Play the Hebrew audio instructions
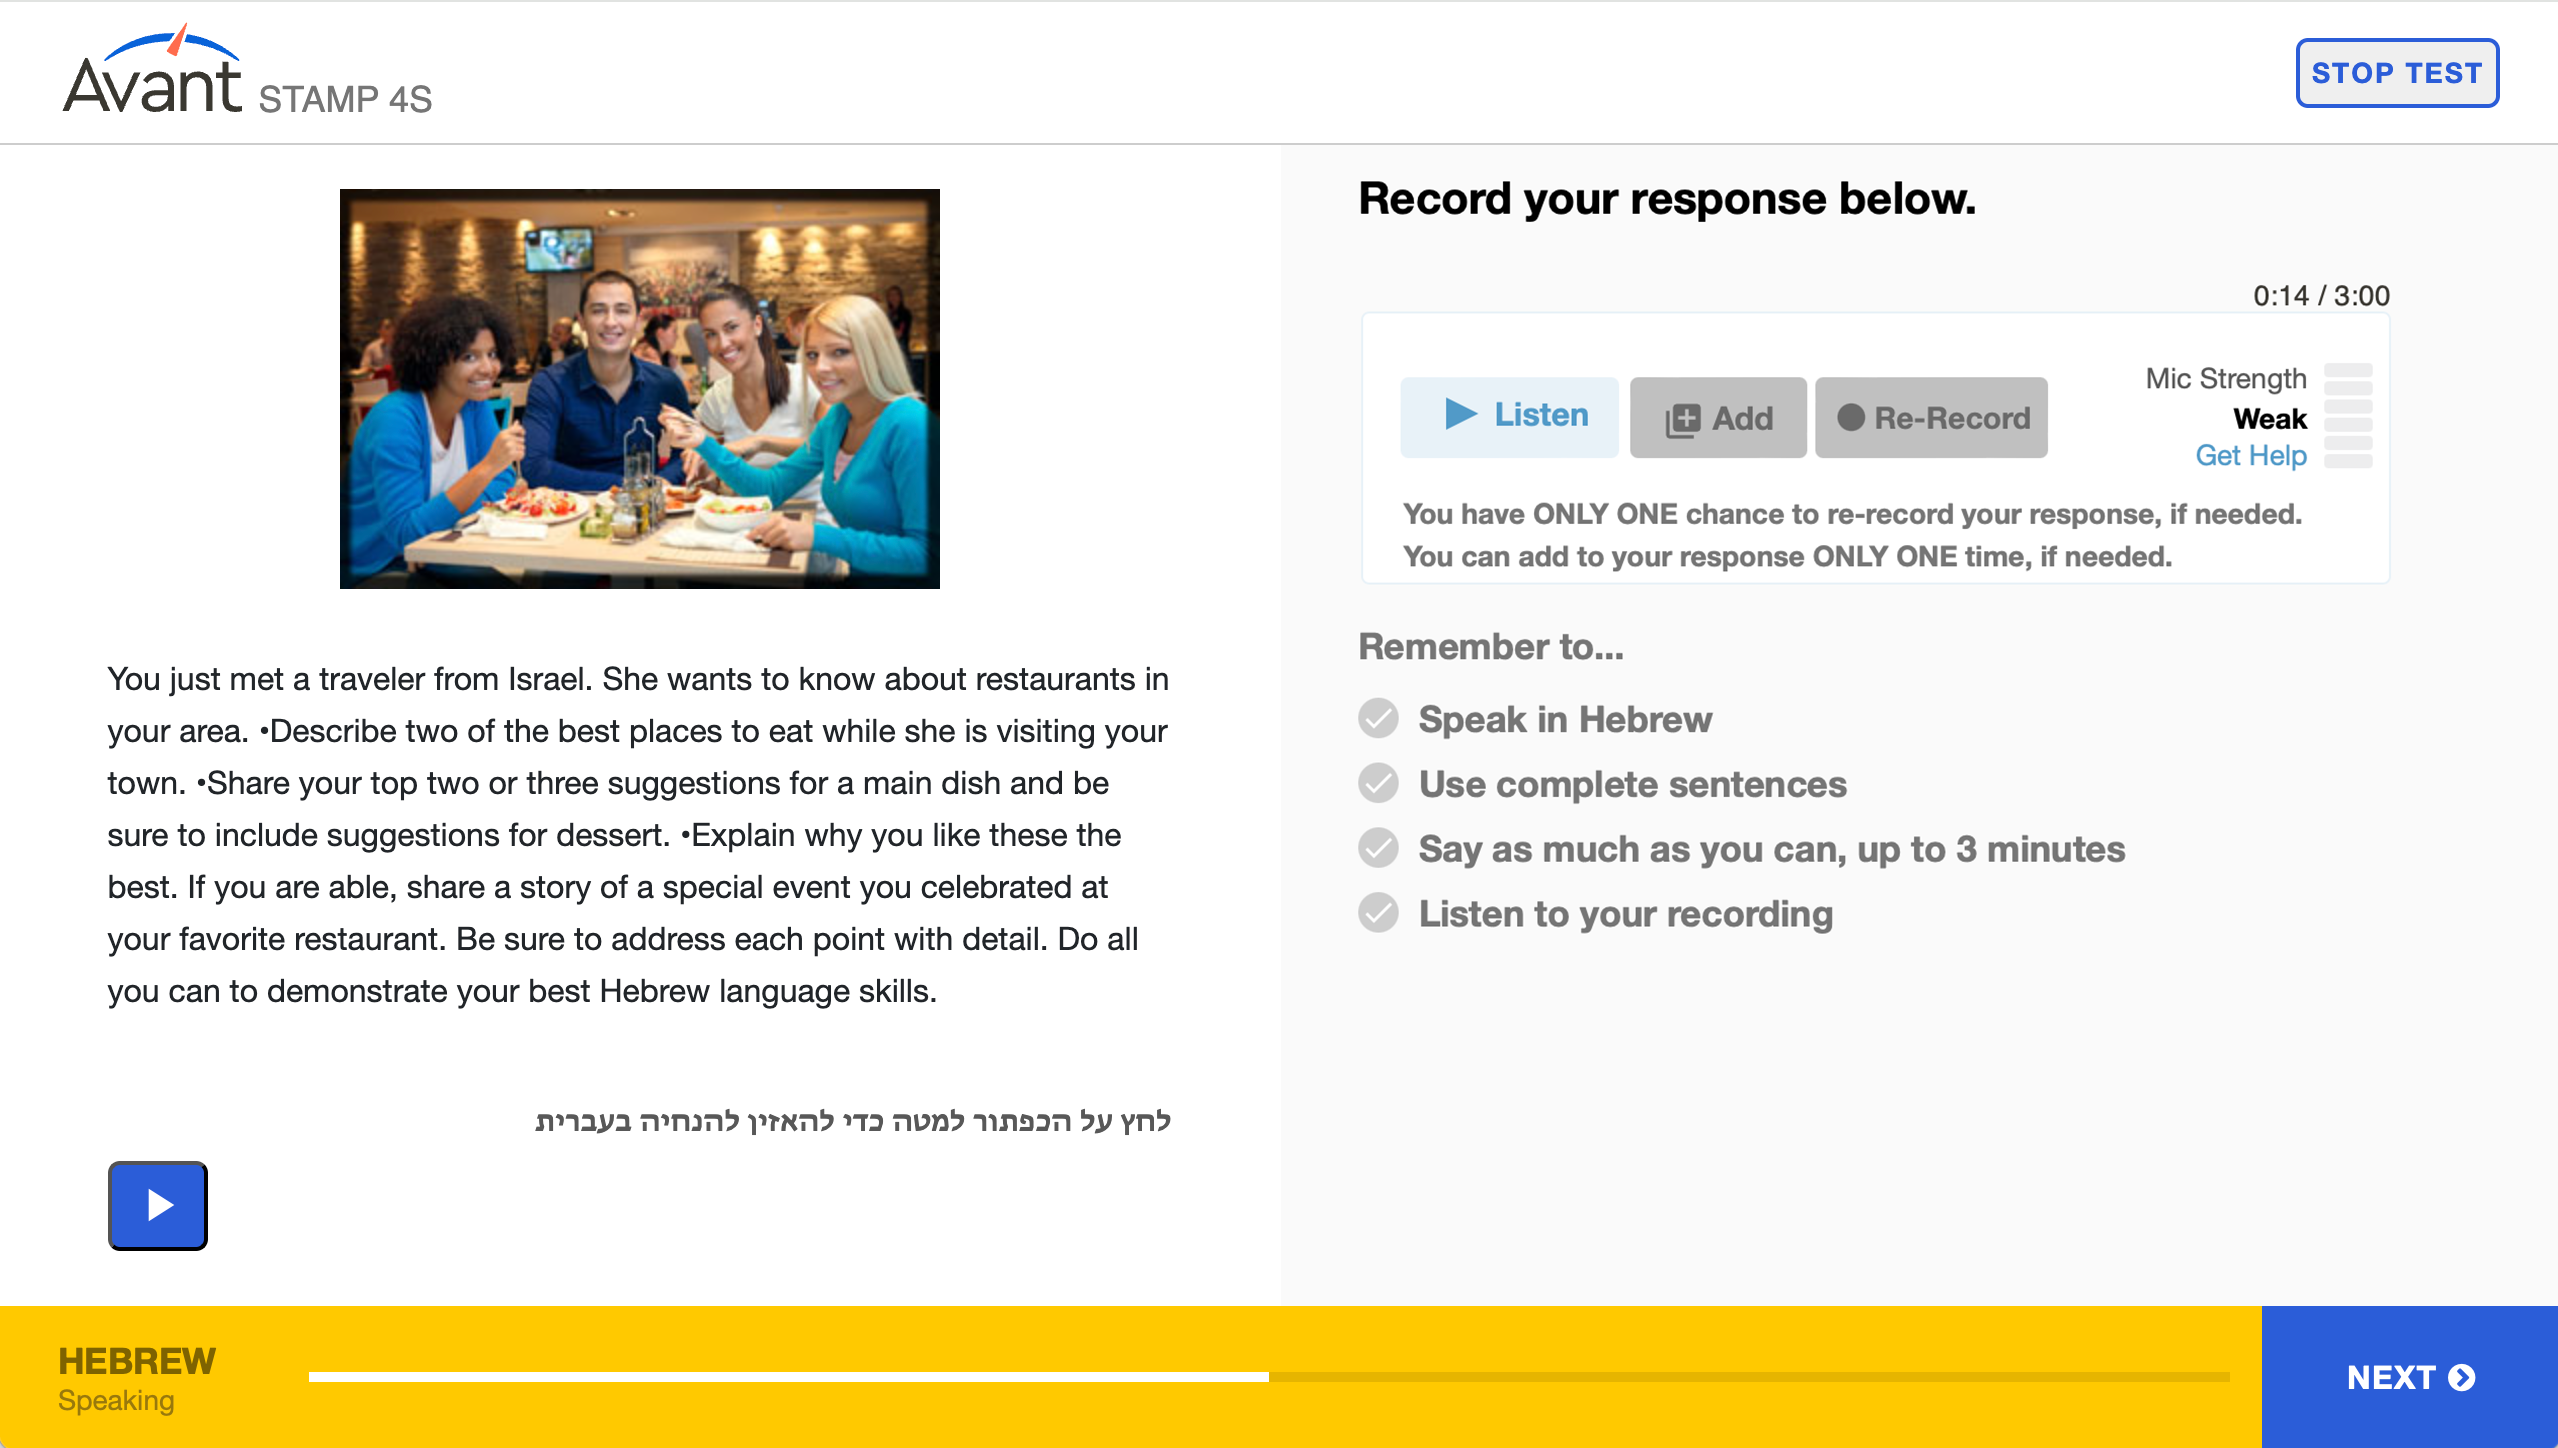The height and width of the screenshot is (1448, 2558). 158,1205
